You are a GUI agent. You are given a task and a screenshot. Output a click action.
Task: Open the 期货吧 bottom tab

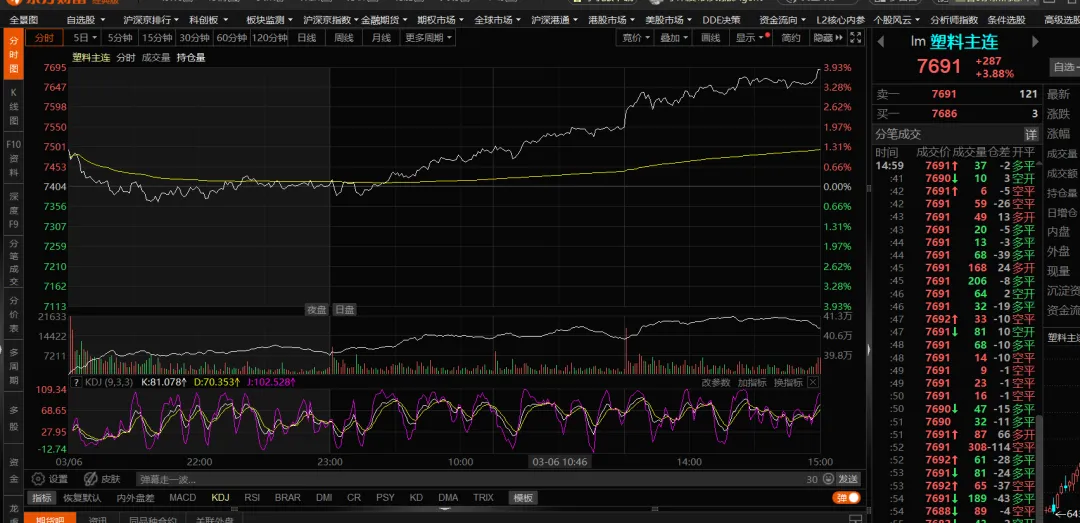[50, 519]
